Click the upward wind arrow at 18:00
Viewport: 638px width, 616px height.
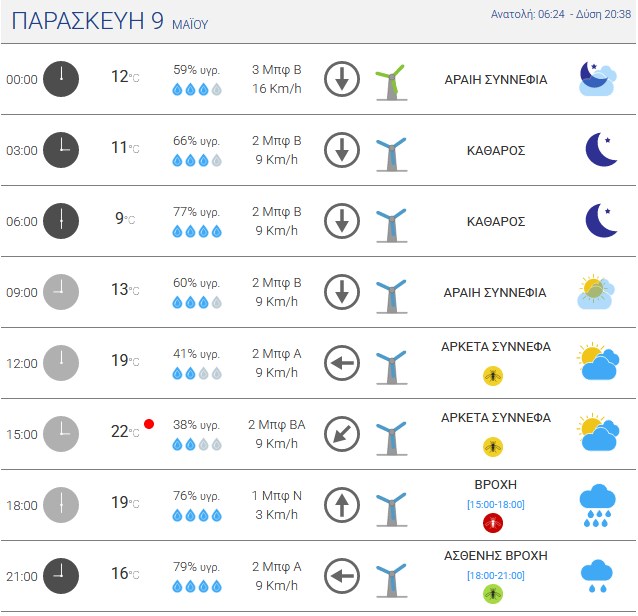click(342, 505)
